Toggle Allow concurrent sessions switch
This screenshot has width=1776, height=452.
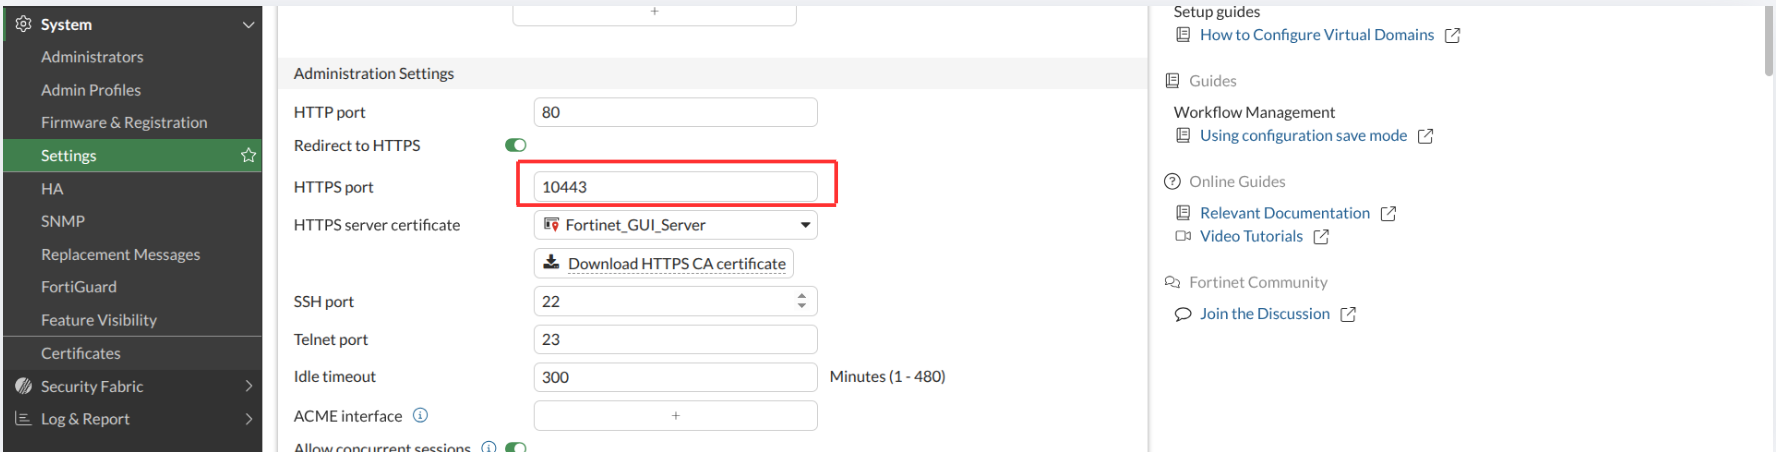coord(516,447)
